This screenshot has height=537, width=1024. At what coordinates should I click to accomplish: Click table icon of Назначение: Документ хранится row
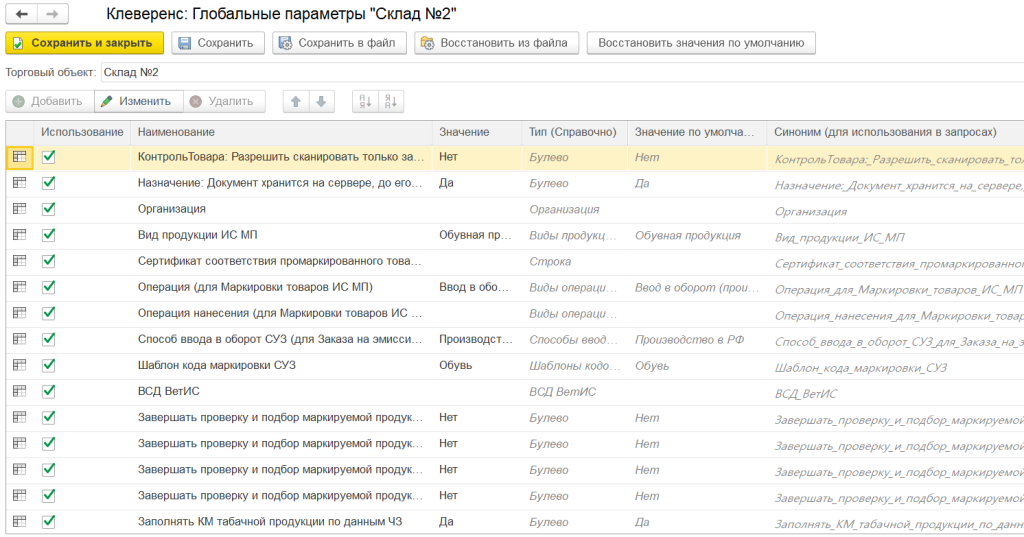20,183
